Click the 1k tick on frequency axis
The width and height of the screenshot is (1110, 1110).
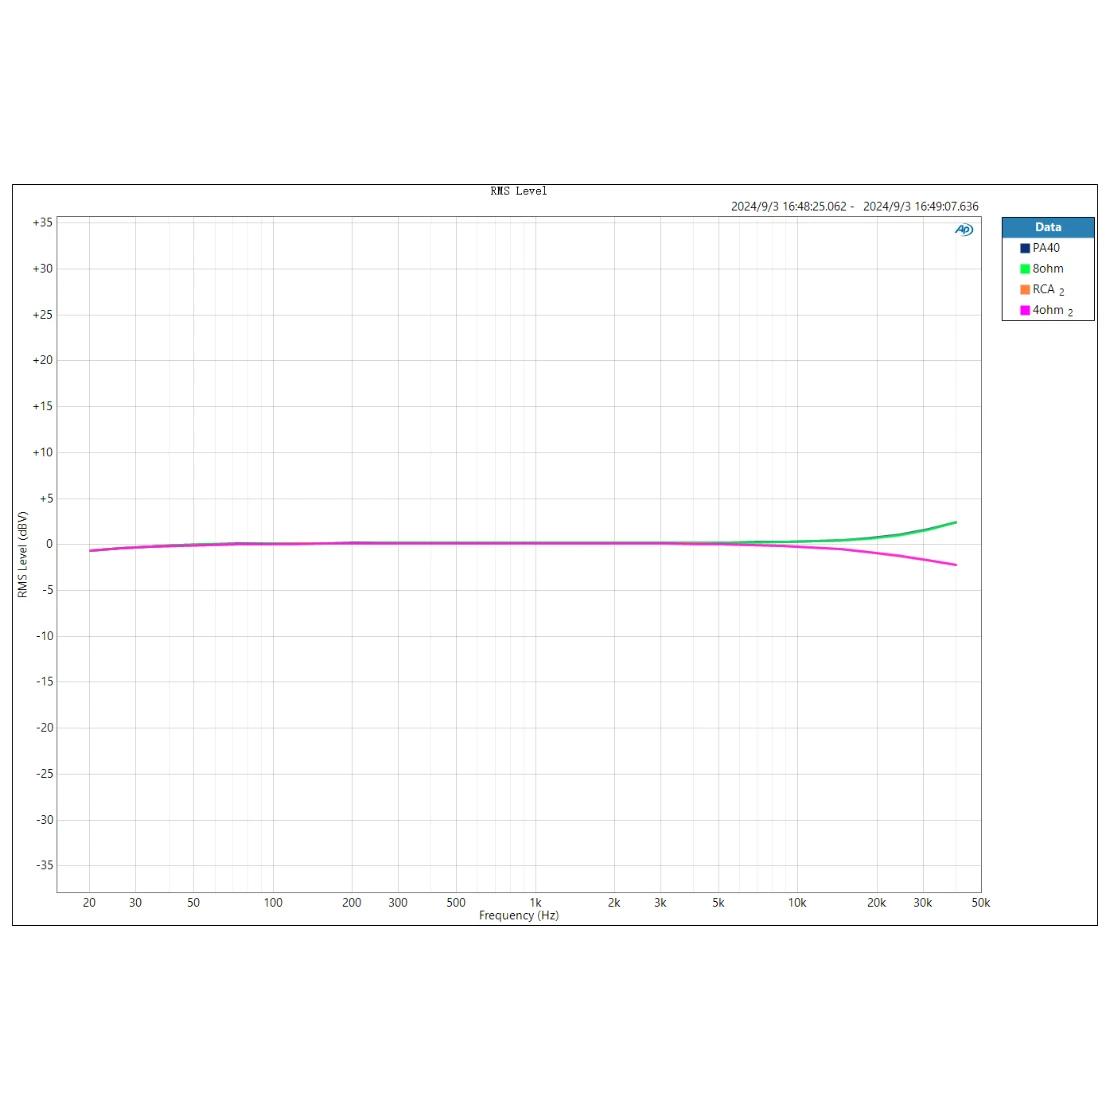tap(535, 903)
